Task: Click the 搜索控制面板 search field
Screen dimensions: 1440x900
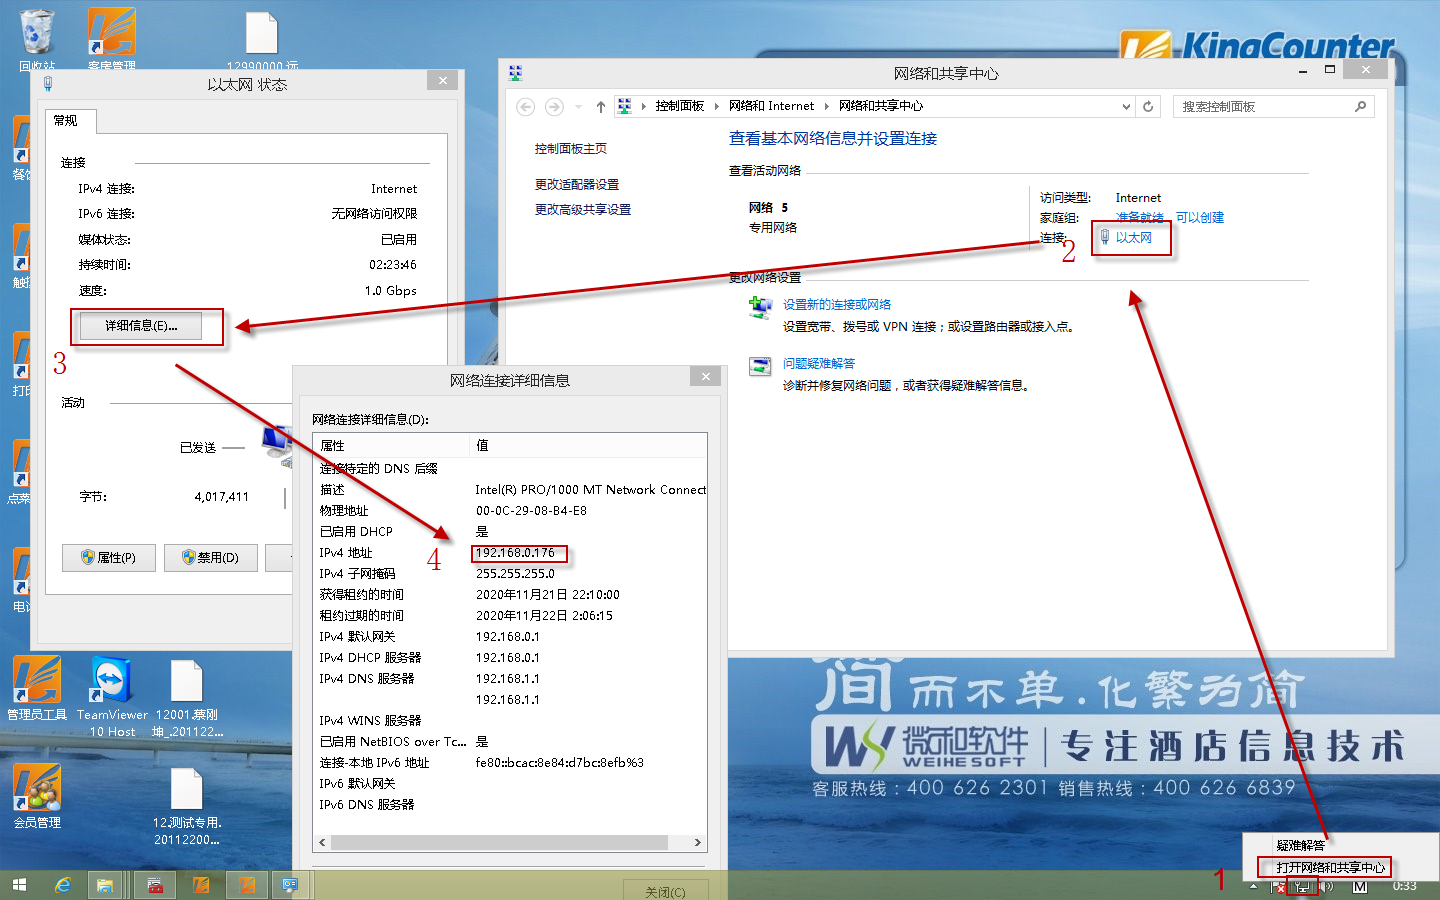Action: (1265, 106)
